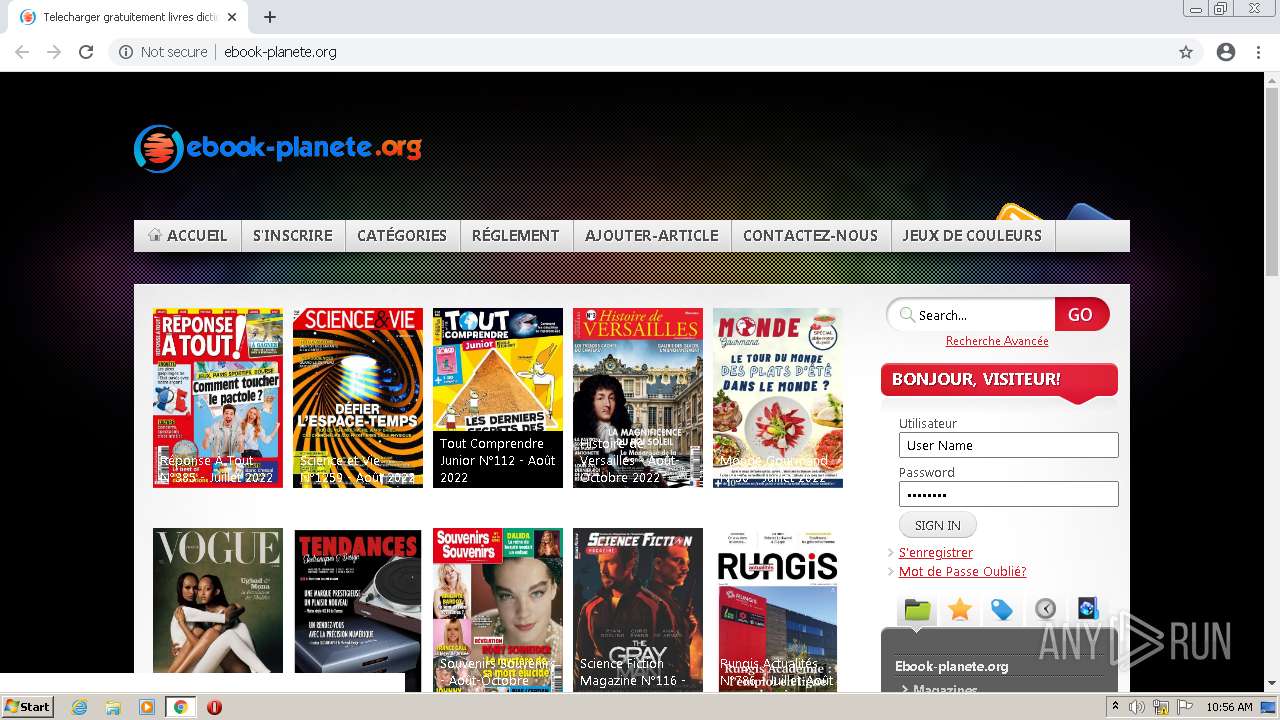This screenshot has width=1280, height=720.
Task: Close the Telecharger gratuitement tab
Action: pos(232,17)
